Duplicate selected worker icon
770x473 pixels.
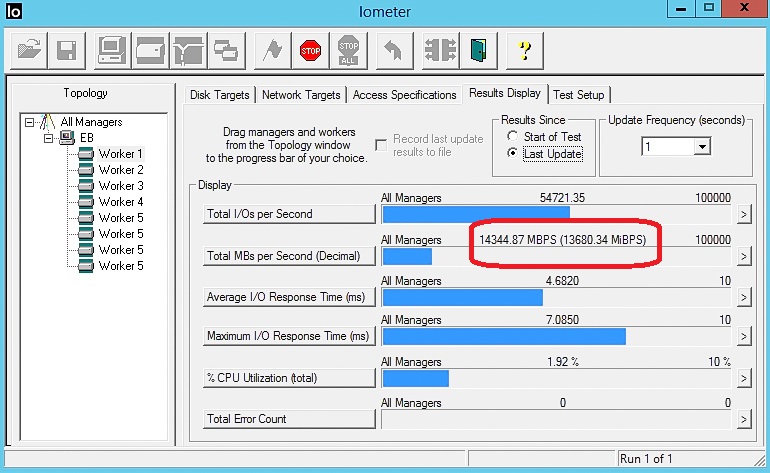[226, 50]
